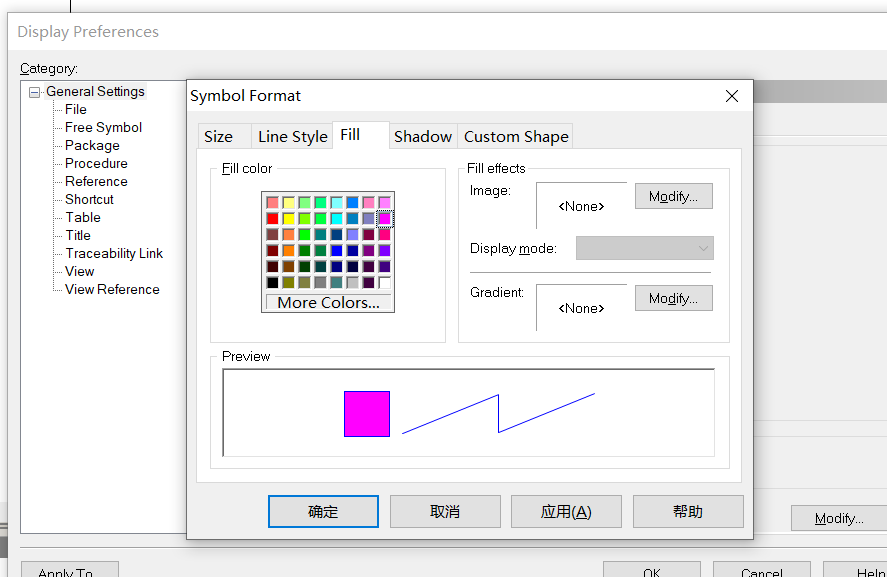Click the 帮助 help button
Viewport: 887px width, 577px height.
(687, 511)
